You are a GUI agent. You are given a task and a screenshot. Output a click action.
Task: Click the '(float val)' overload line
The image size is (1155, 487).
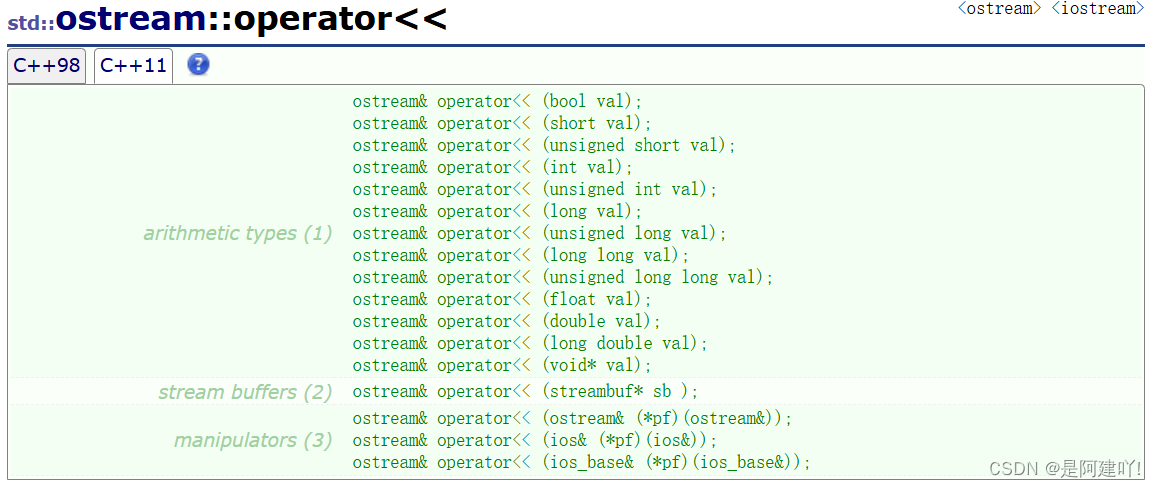[502, 300]
